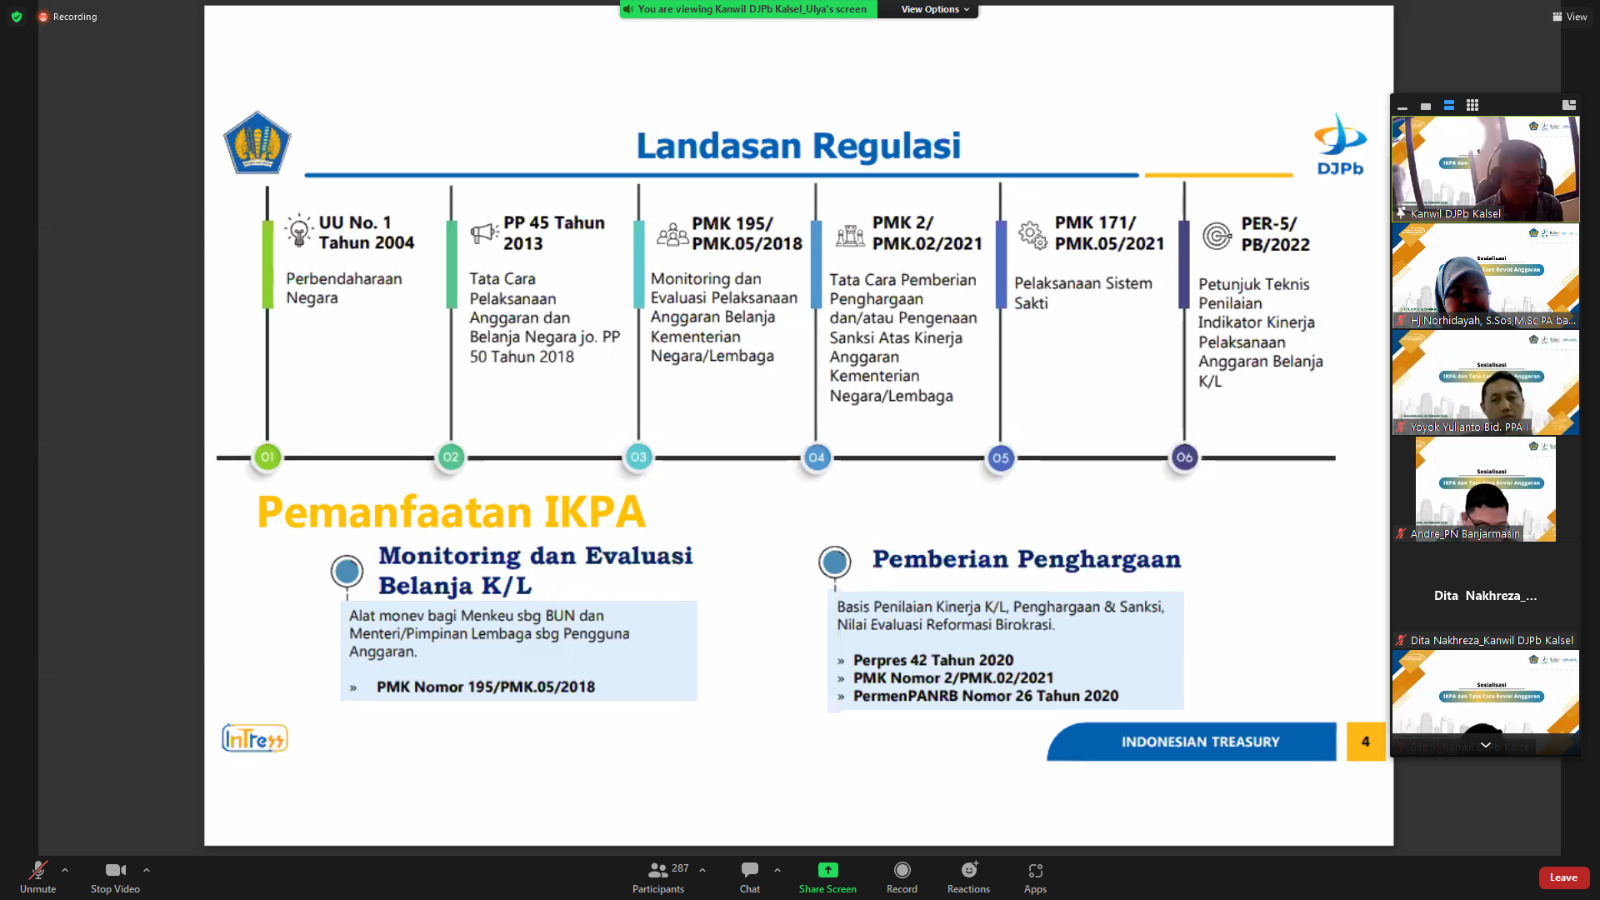1600x900 pixels.
Task: Start recording with the Record button
Action: [x=901, y=876]
